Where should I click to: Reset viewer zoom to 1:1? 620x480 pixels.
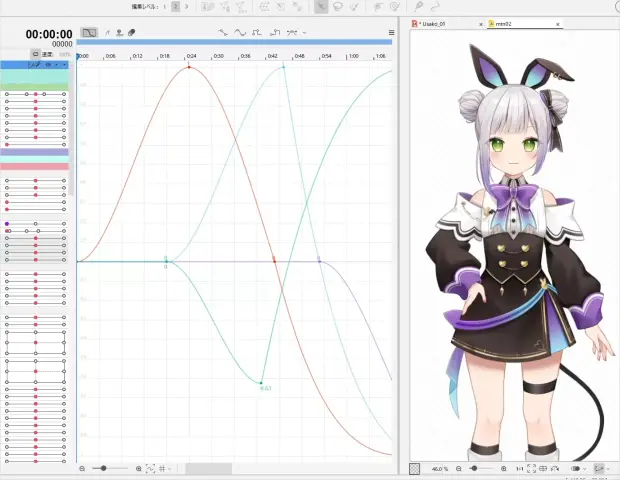tap(520, 469)
